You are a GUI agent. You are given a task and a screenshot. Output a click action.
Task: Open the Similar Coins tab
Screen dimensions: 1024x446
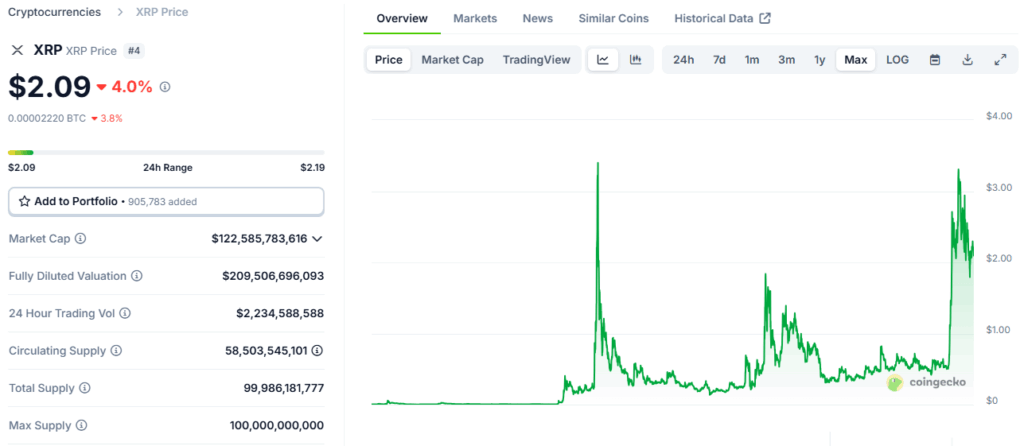coord(613,18)
